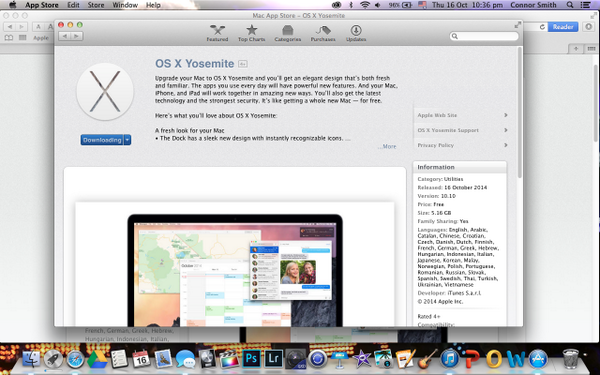Viewport: 600px width, 375px height.
Task: Open Top Charts star icon
Action: 251,33
